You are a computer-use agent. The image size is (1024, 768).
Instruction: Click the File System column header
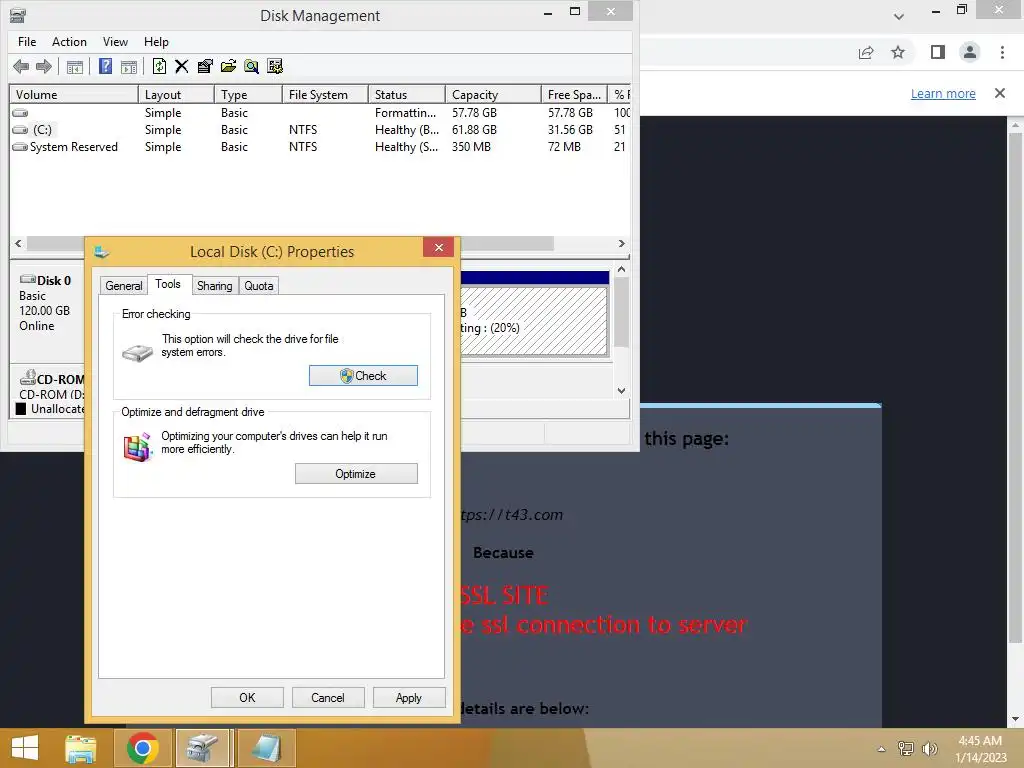(x=325, y=95)
